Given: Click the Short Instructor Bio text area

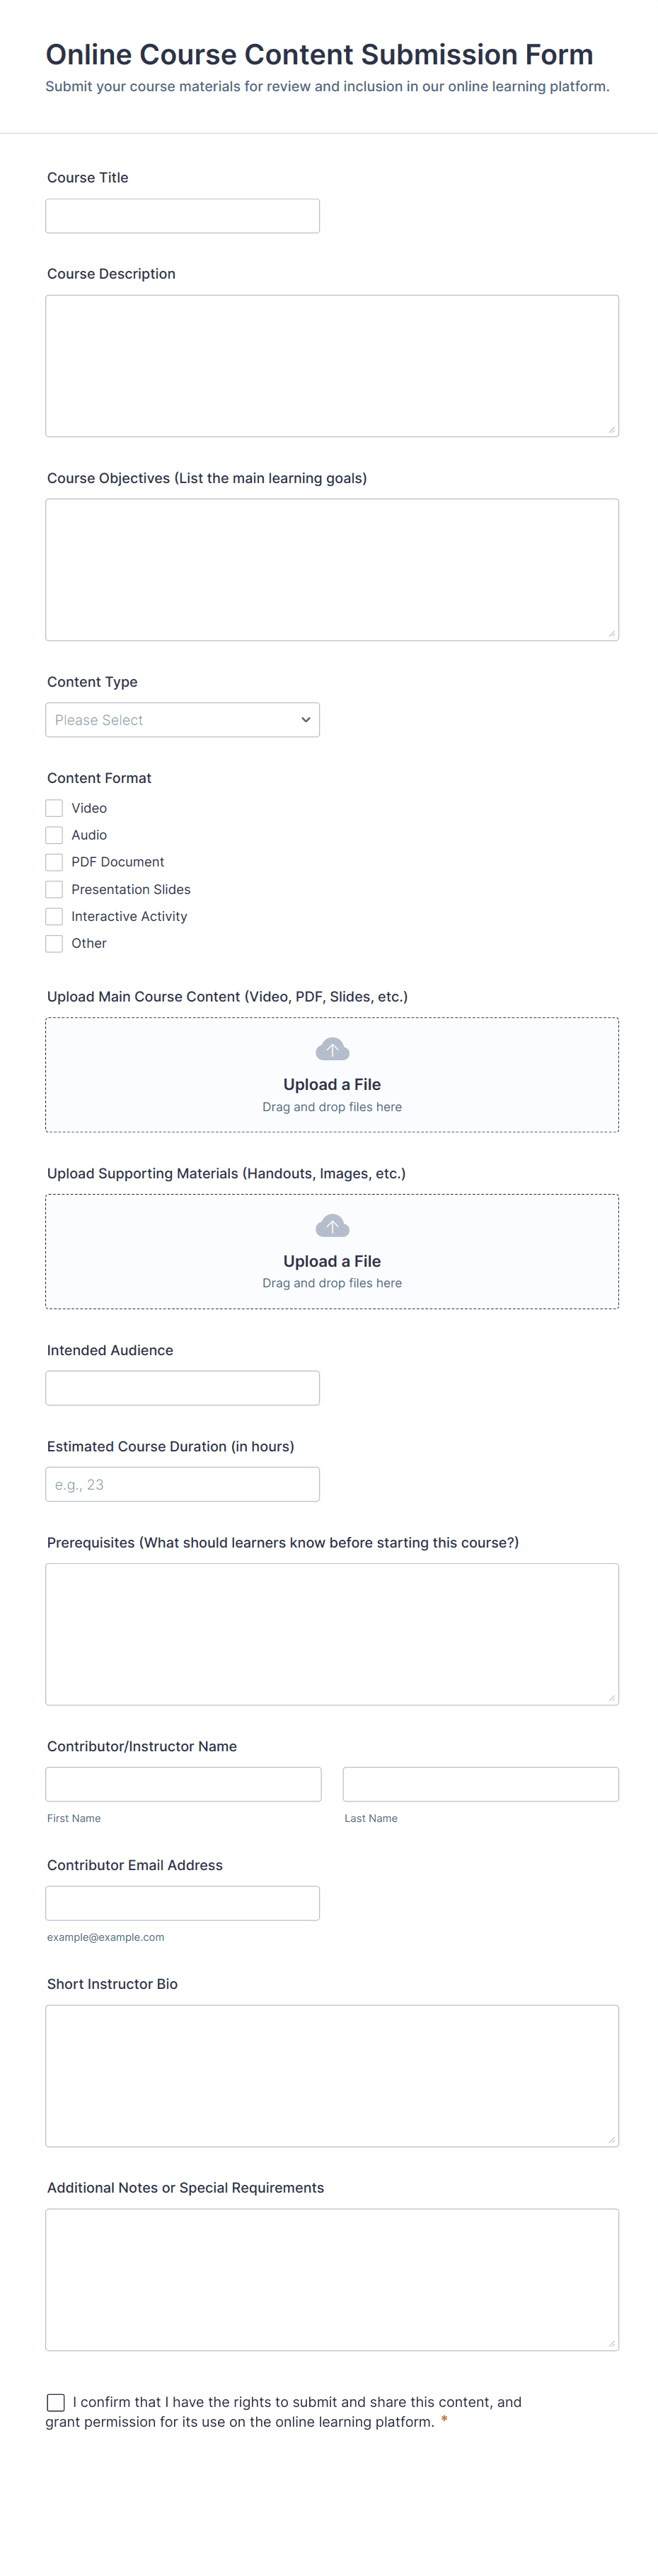Looking at the screenshot, I should pos(332,2076).
